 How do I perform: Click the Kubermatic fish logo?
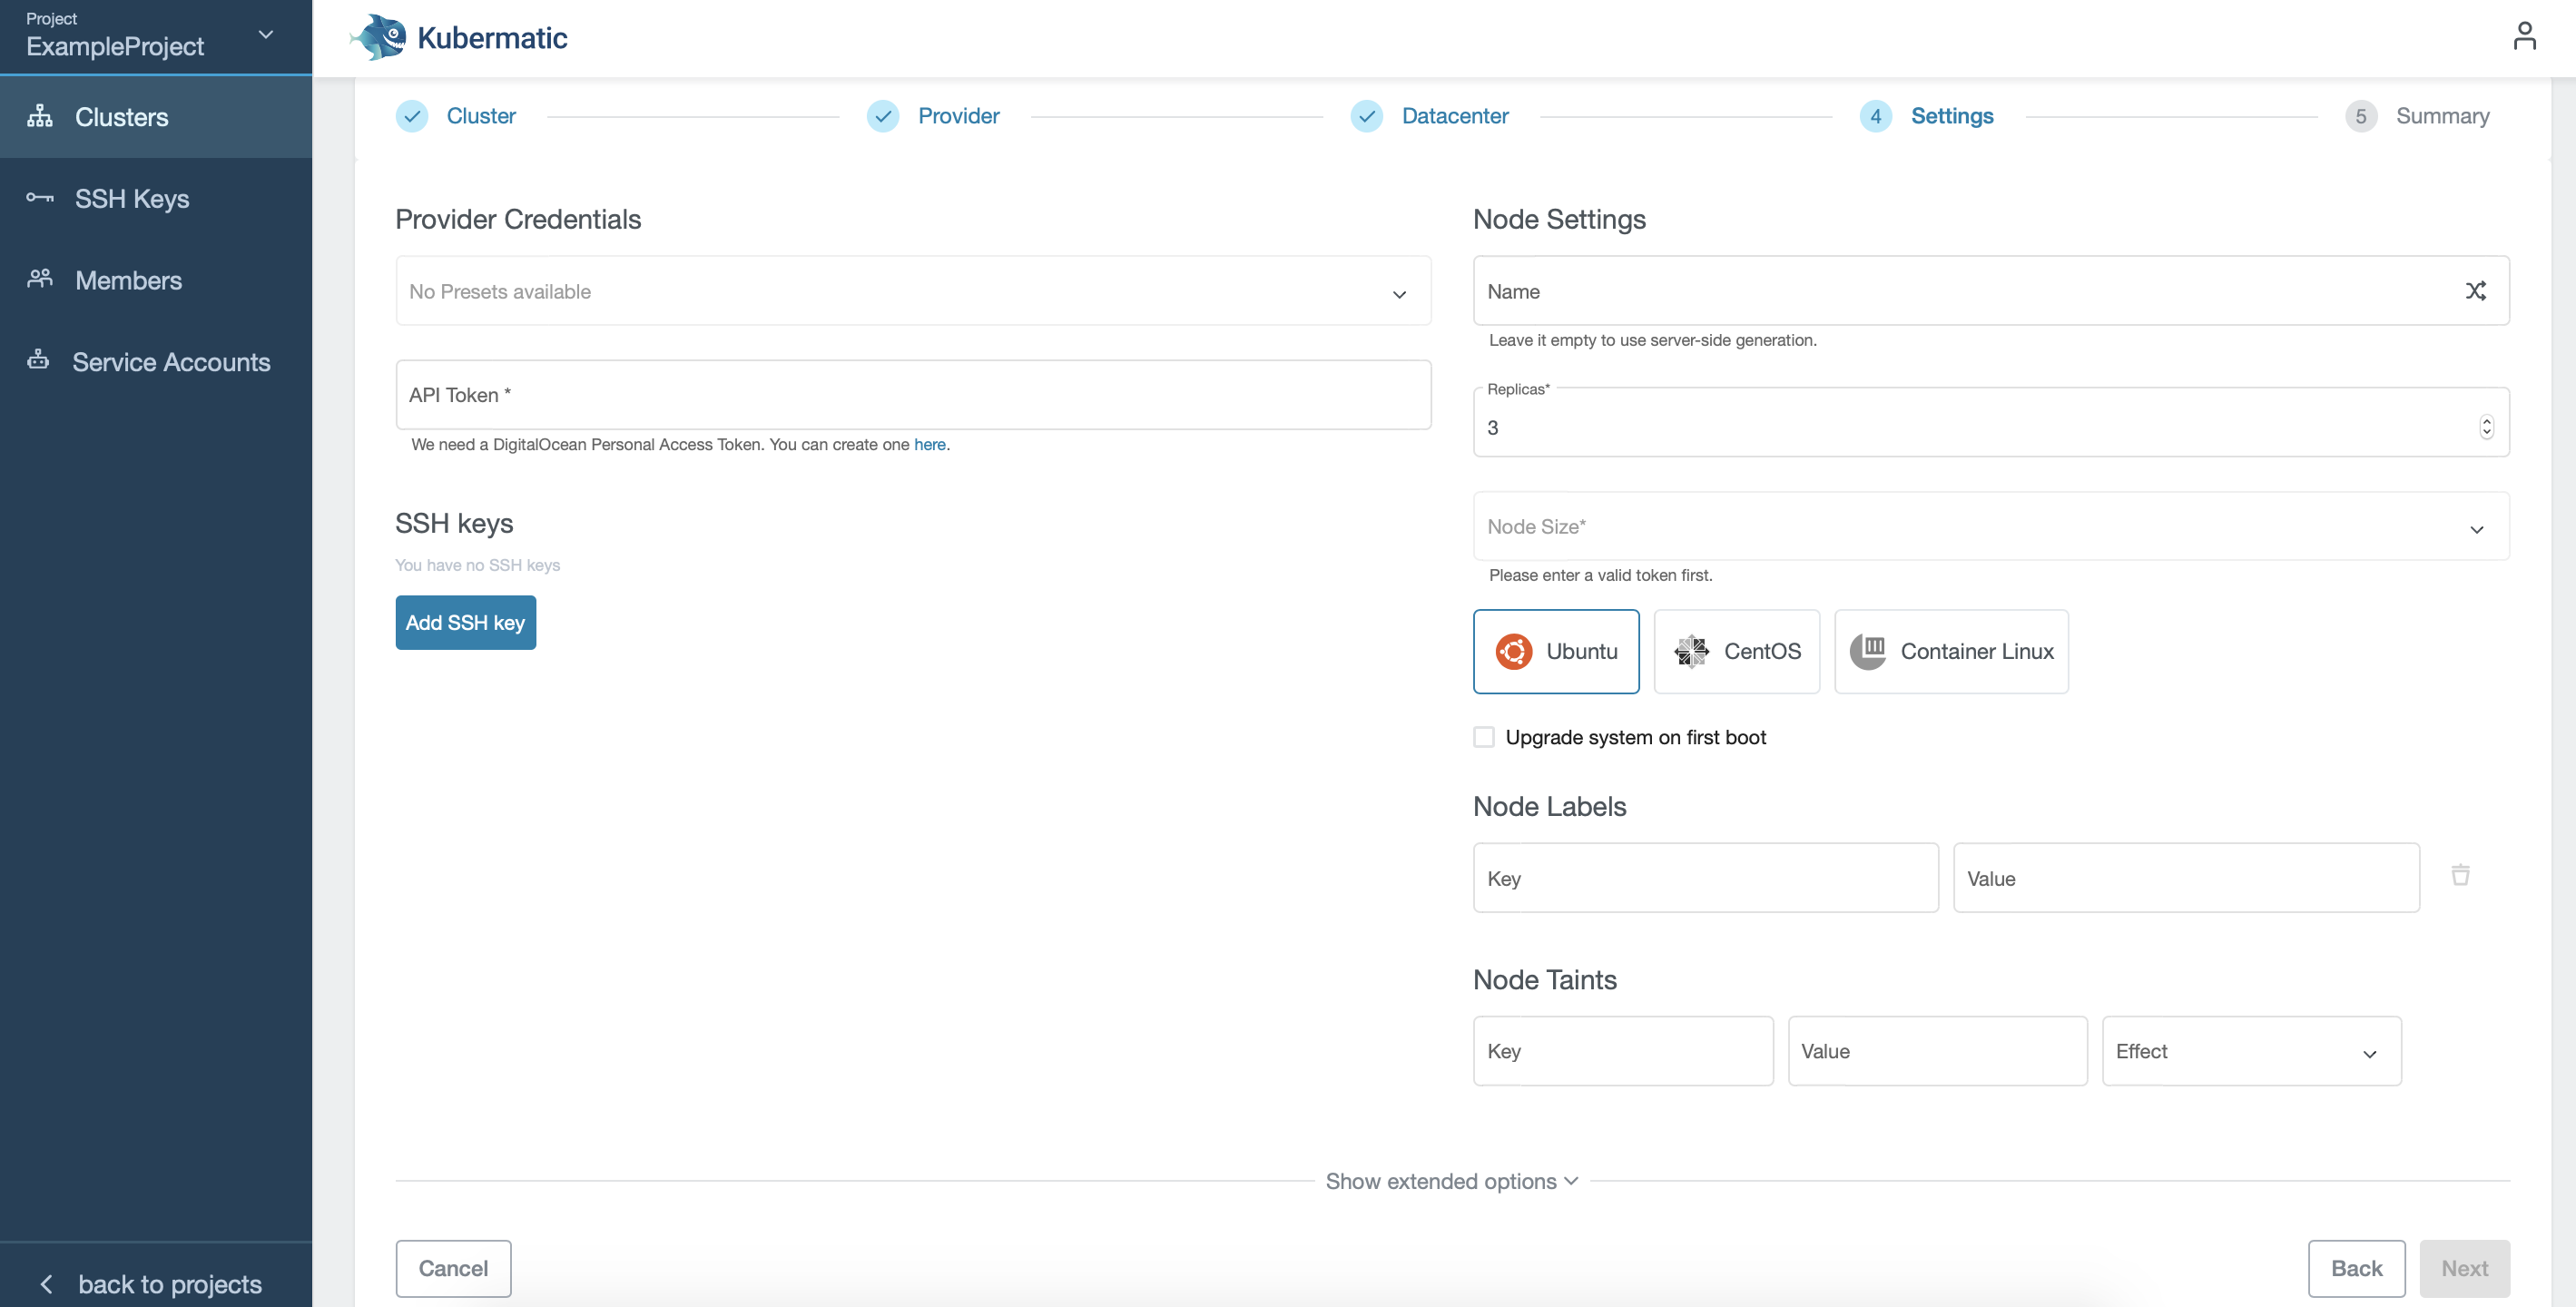(x=378, y=37)
